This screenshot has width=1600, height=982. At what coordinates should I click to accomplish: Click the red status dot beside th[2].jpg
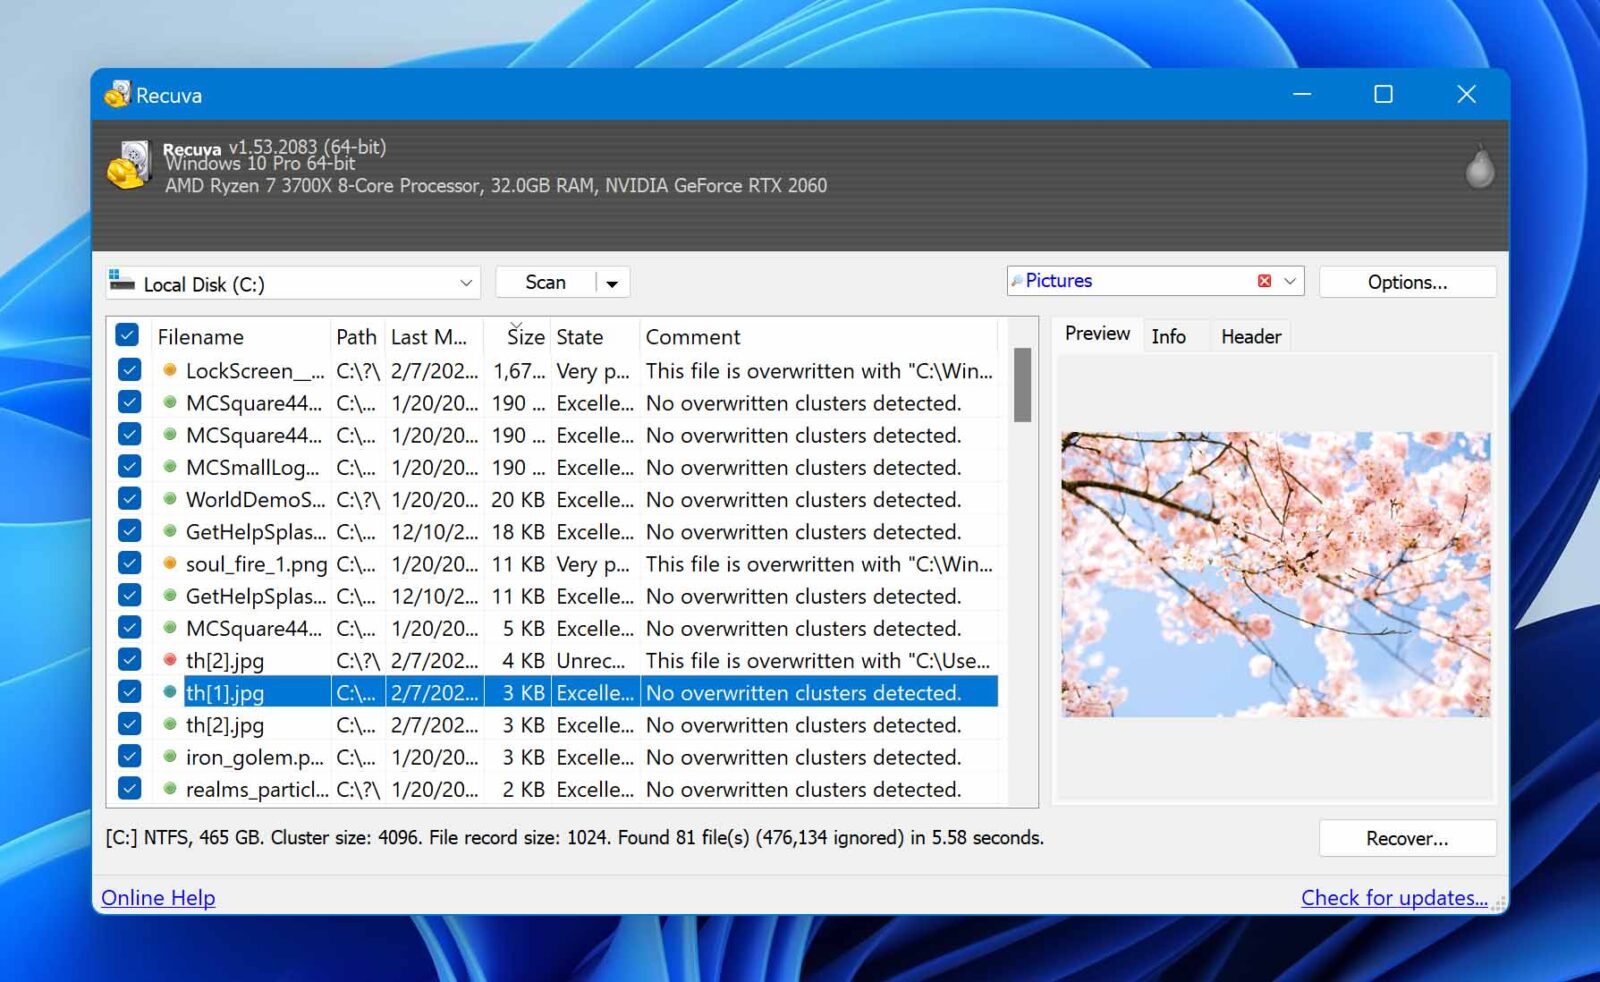click(168, 660)
